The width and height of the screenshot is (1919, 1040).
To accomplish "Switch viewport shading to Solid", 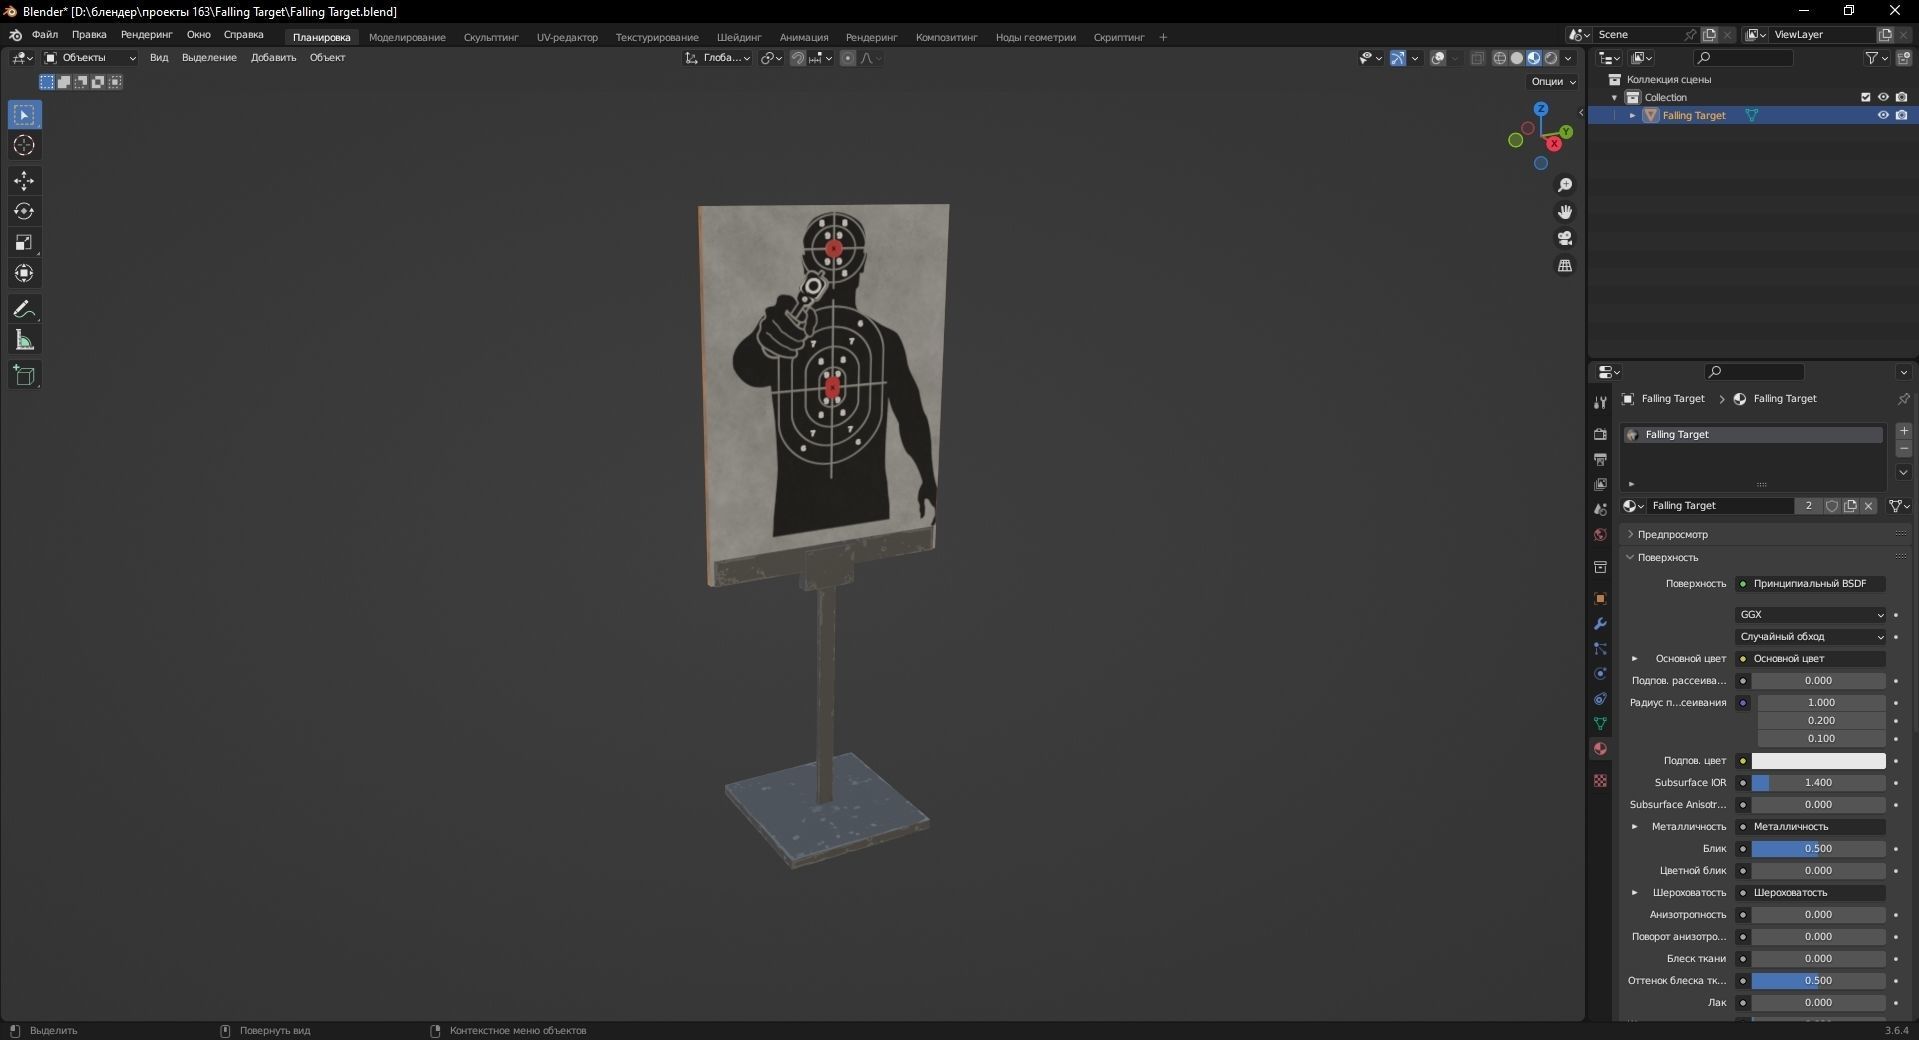I will click(x=1517, y=58).
